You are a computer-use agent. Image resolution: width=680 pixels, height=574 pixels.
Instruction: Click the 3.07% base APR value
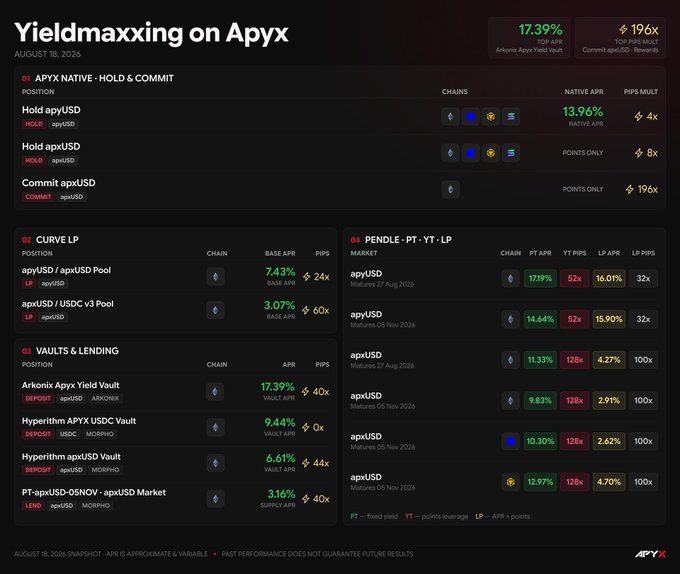[279, 305]
